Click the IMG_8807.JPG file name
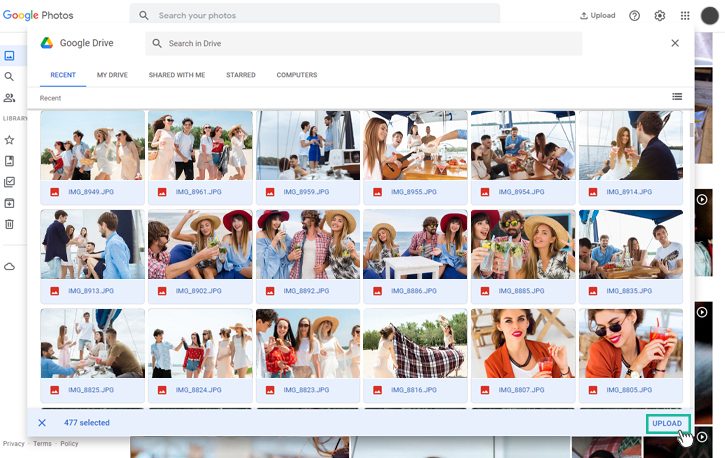This screenshot has height=458, width=725. coord(521,390)
